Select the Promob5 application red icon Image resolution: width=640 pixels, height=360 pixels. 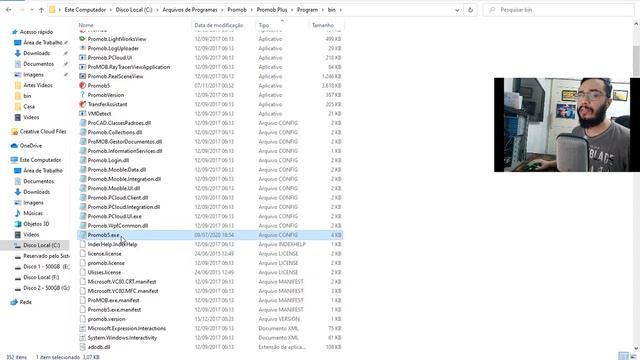(82, 86)
